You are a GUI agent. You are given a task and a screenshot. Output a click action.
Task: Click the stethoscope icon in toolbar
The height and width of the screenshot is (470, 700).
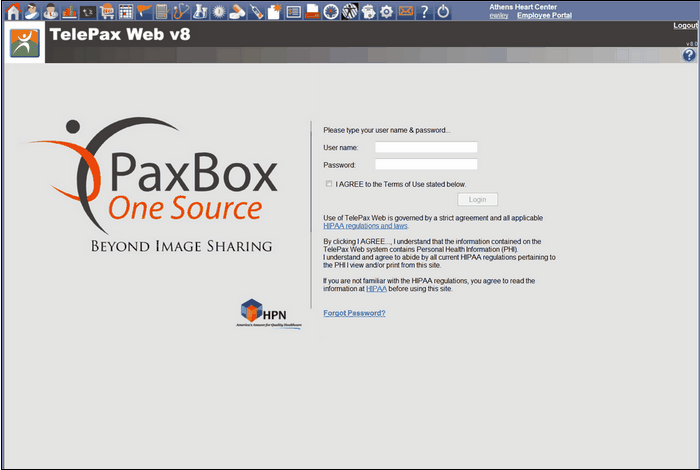(181, 11)
